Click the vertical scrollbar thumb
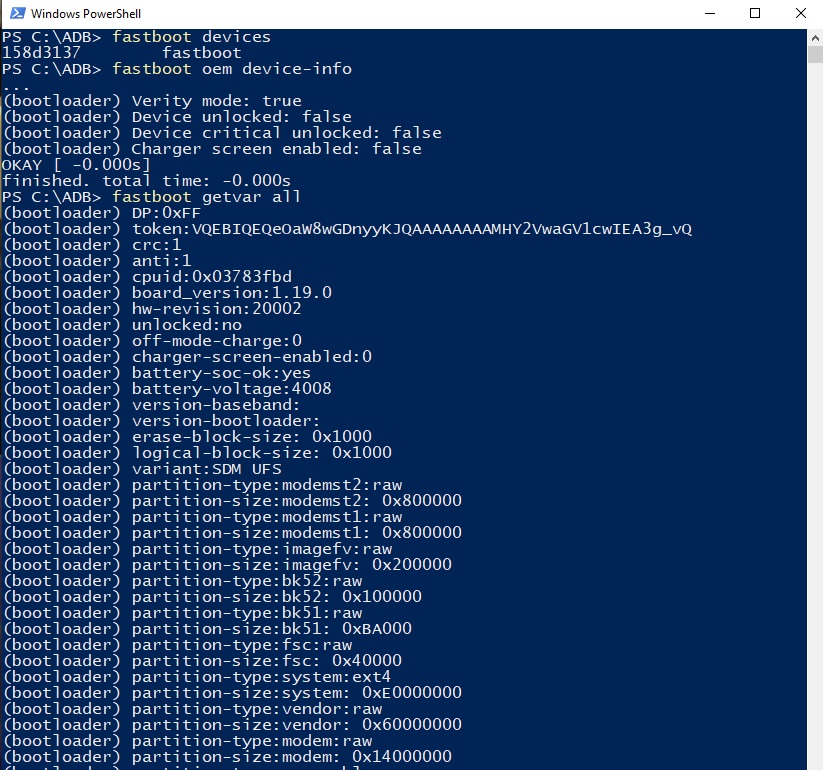This screenshot has height=770, width=823. 815,55
